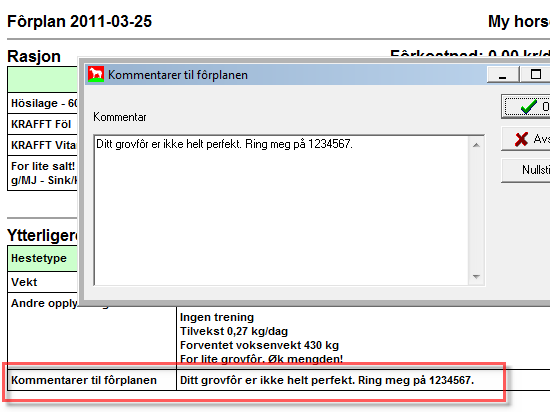Confirm the comment with the green checkmark button
550x412 pixels.
pos(526,106)
